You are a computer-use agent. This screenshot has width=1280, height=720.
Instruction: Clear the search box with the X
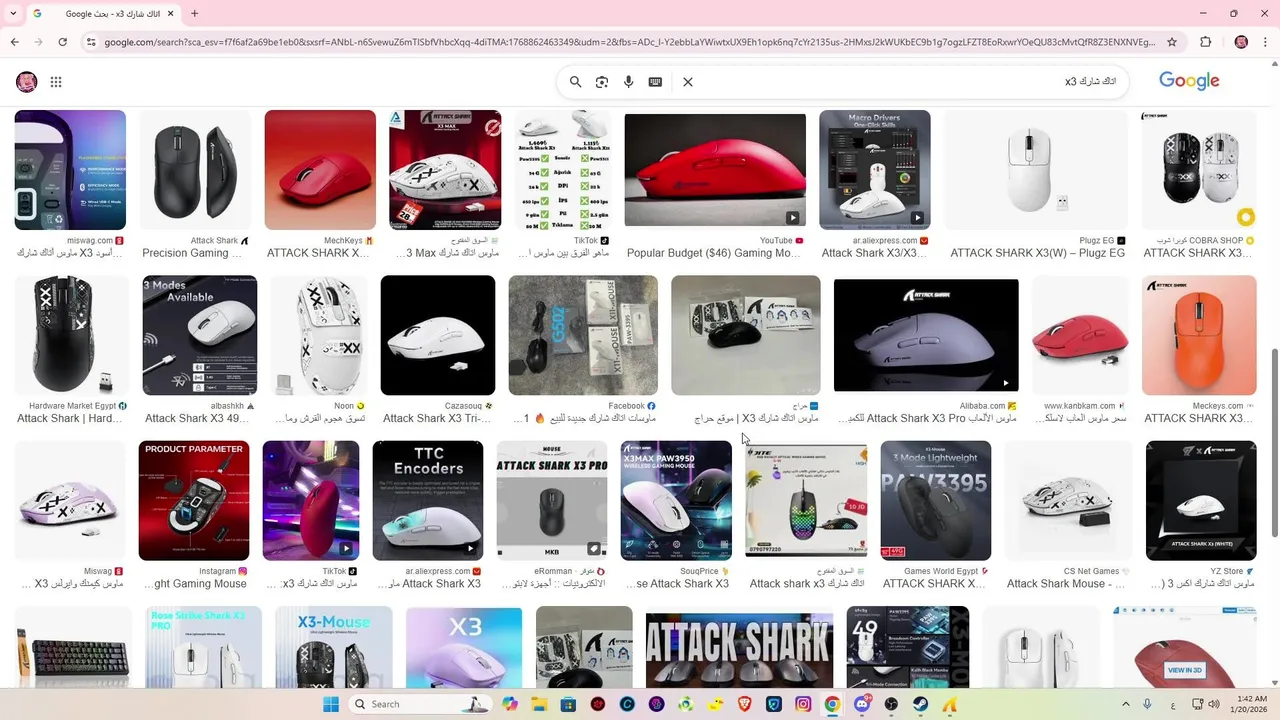click(688, 82)
